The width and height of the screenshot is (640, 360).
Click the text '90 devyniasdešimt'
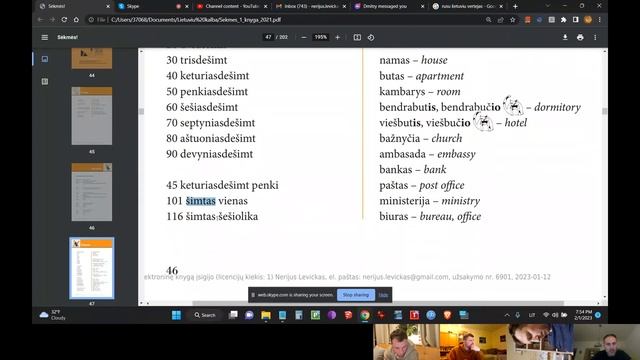[x=209, y=154]
